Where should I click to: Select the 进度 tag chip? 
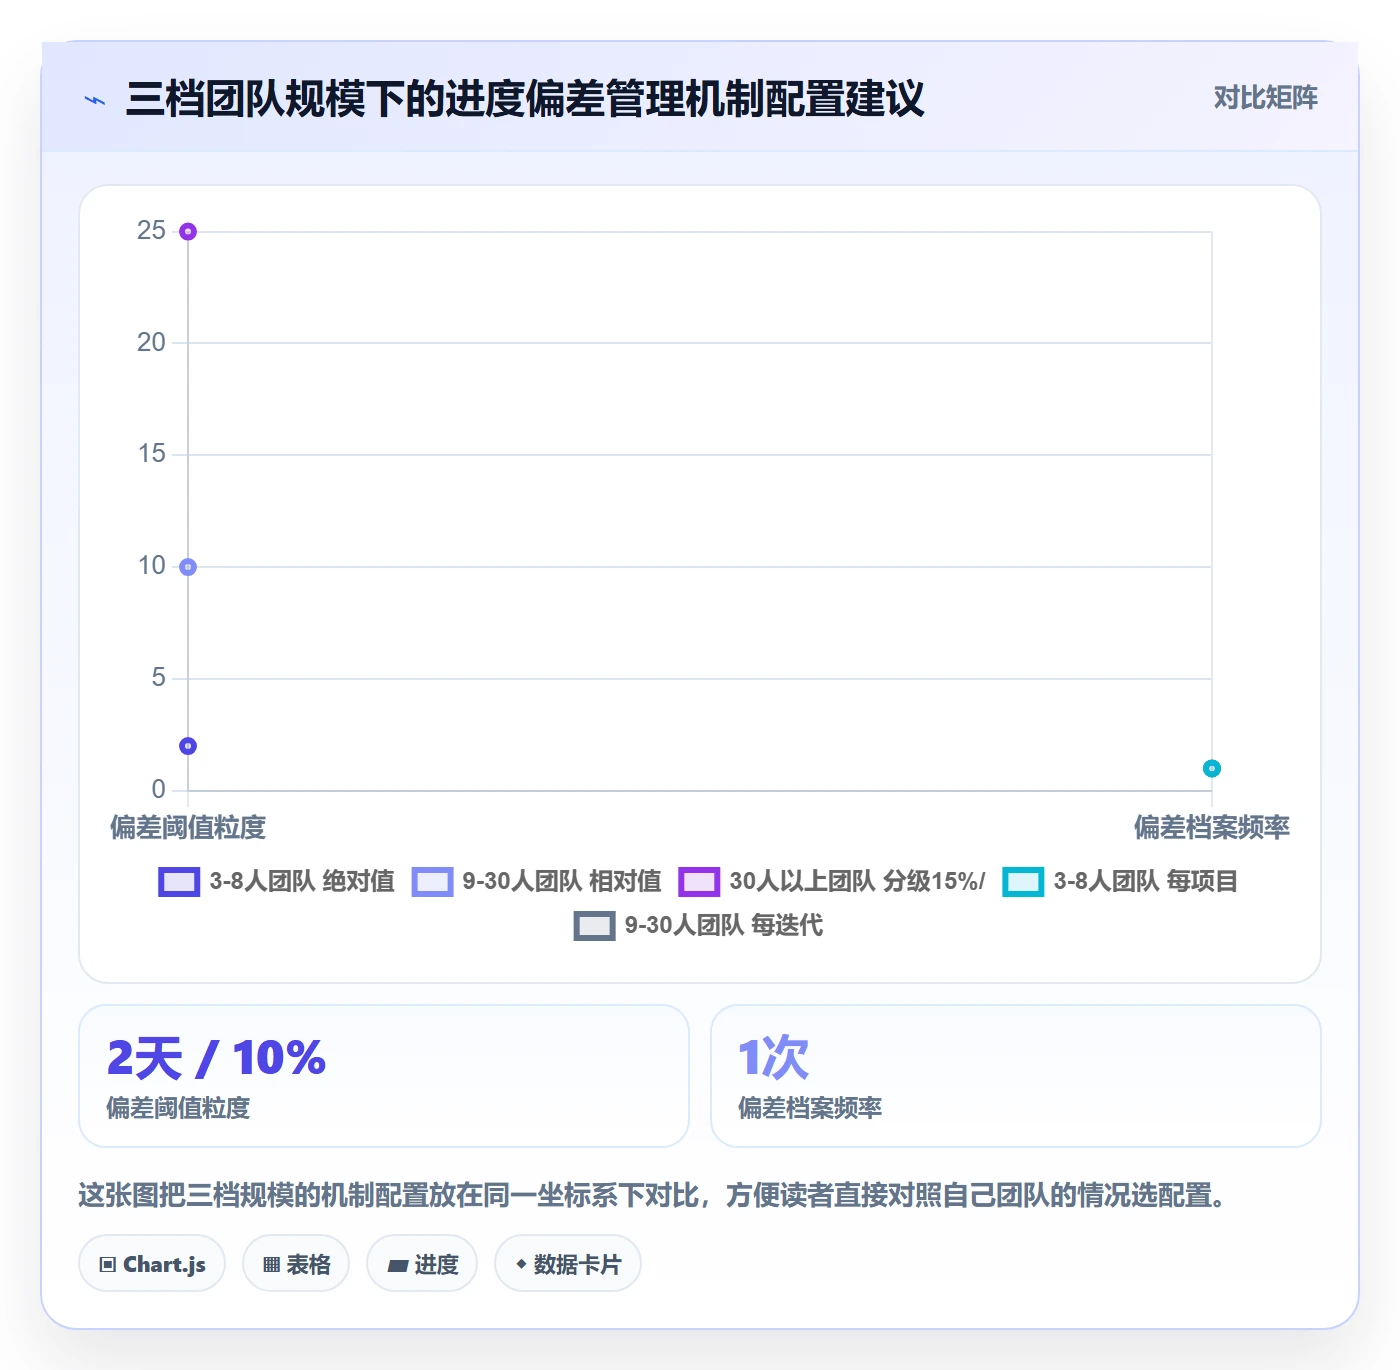click(422, 1264)
